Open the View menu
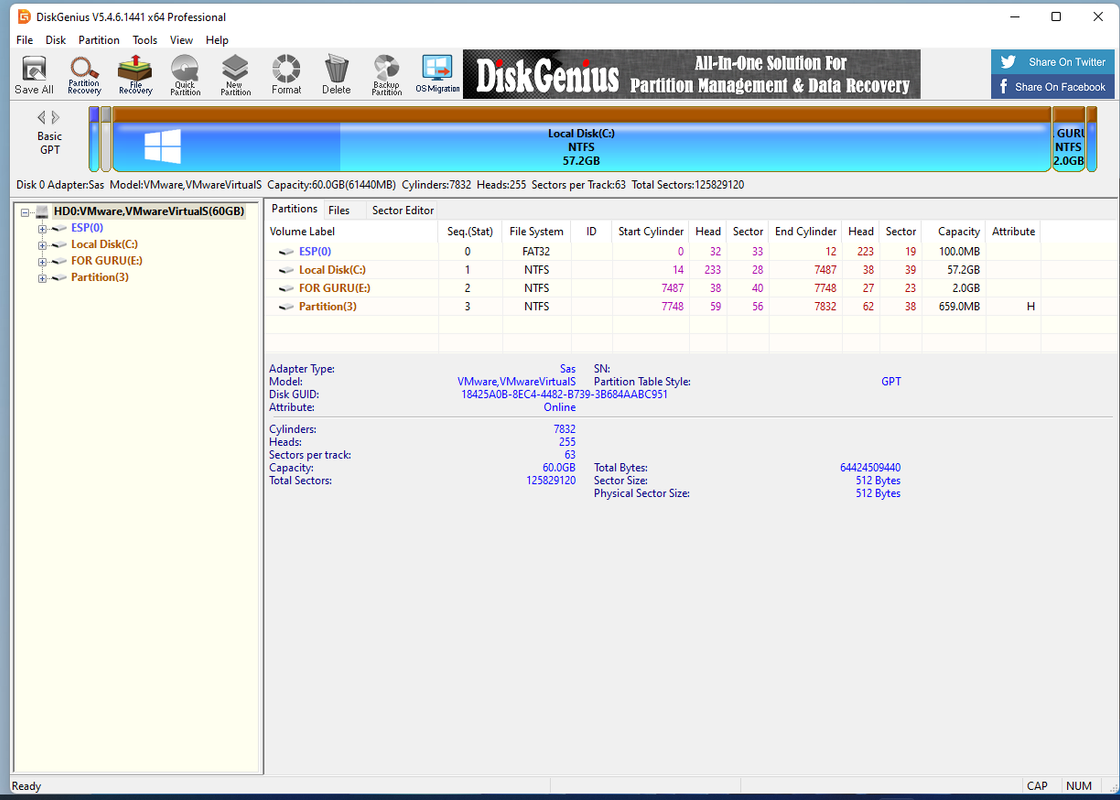 tap(181, 40)
